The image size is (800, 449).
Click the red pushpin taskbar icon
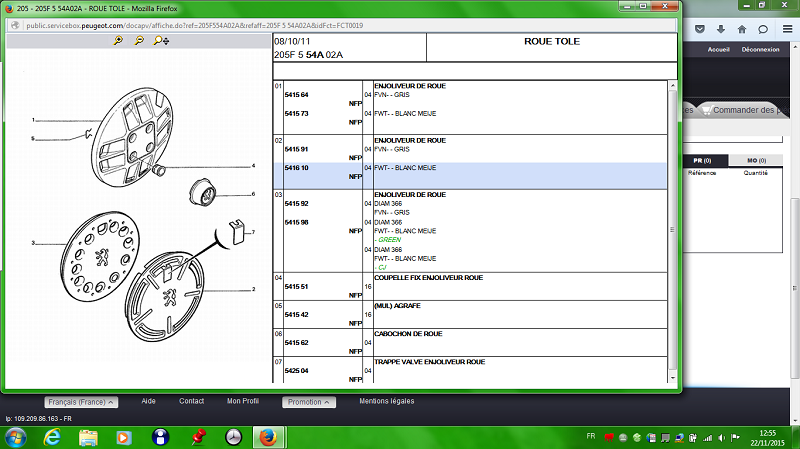click(x=198, y=437)
